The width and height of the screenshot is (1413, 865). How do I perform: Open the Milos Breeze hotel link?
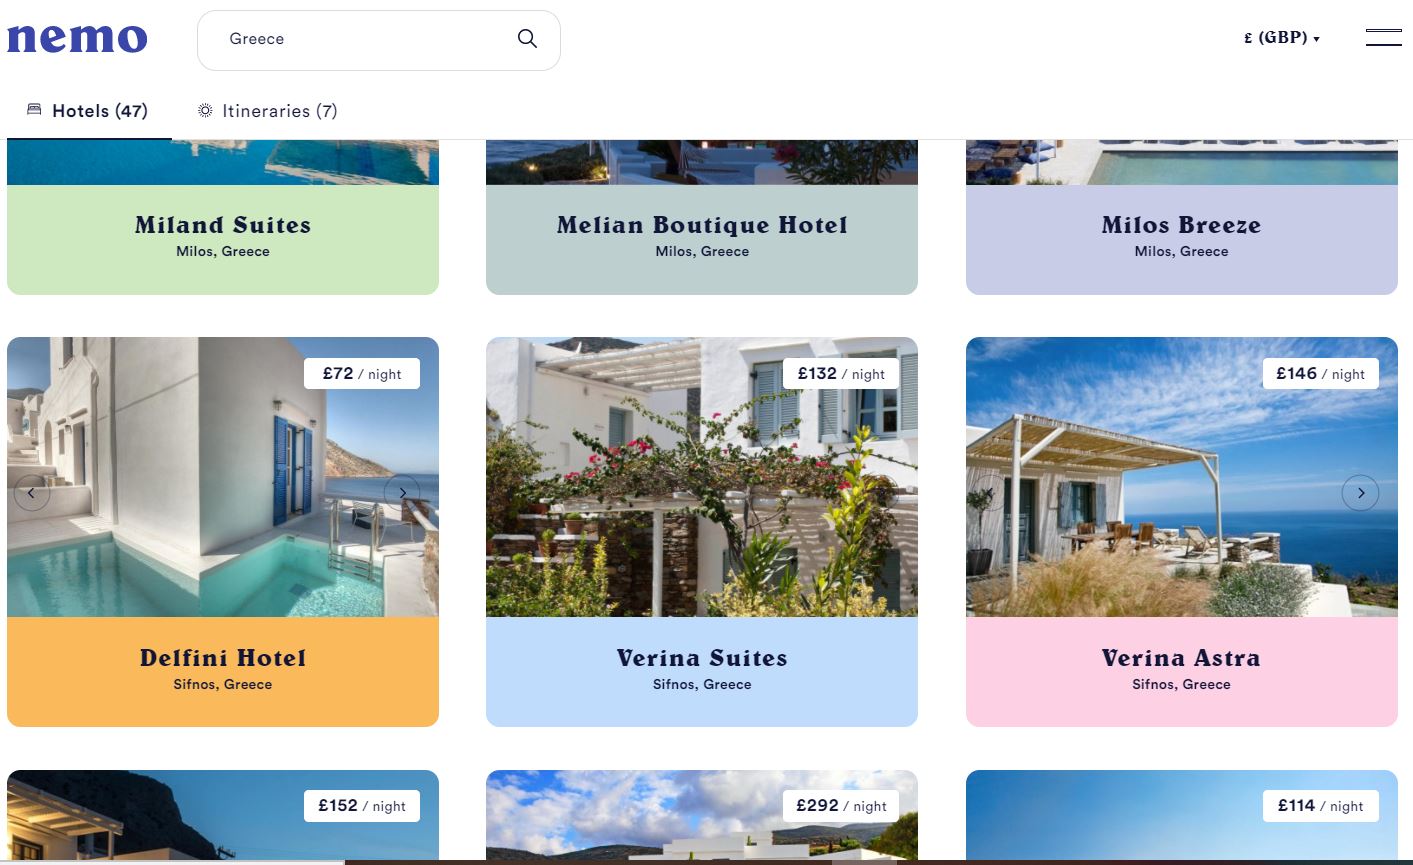(x=1181, y=225)
